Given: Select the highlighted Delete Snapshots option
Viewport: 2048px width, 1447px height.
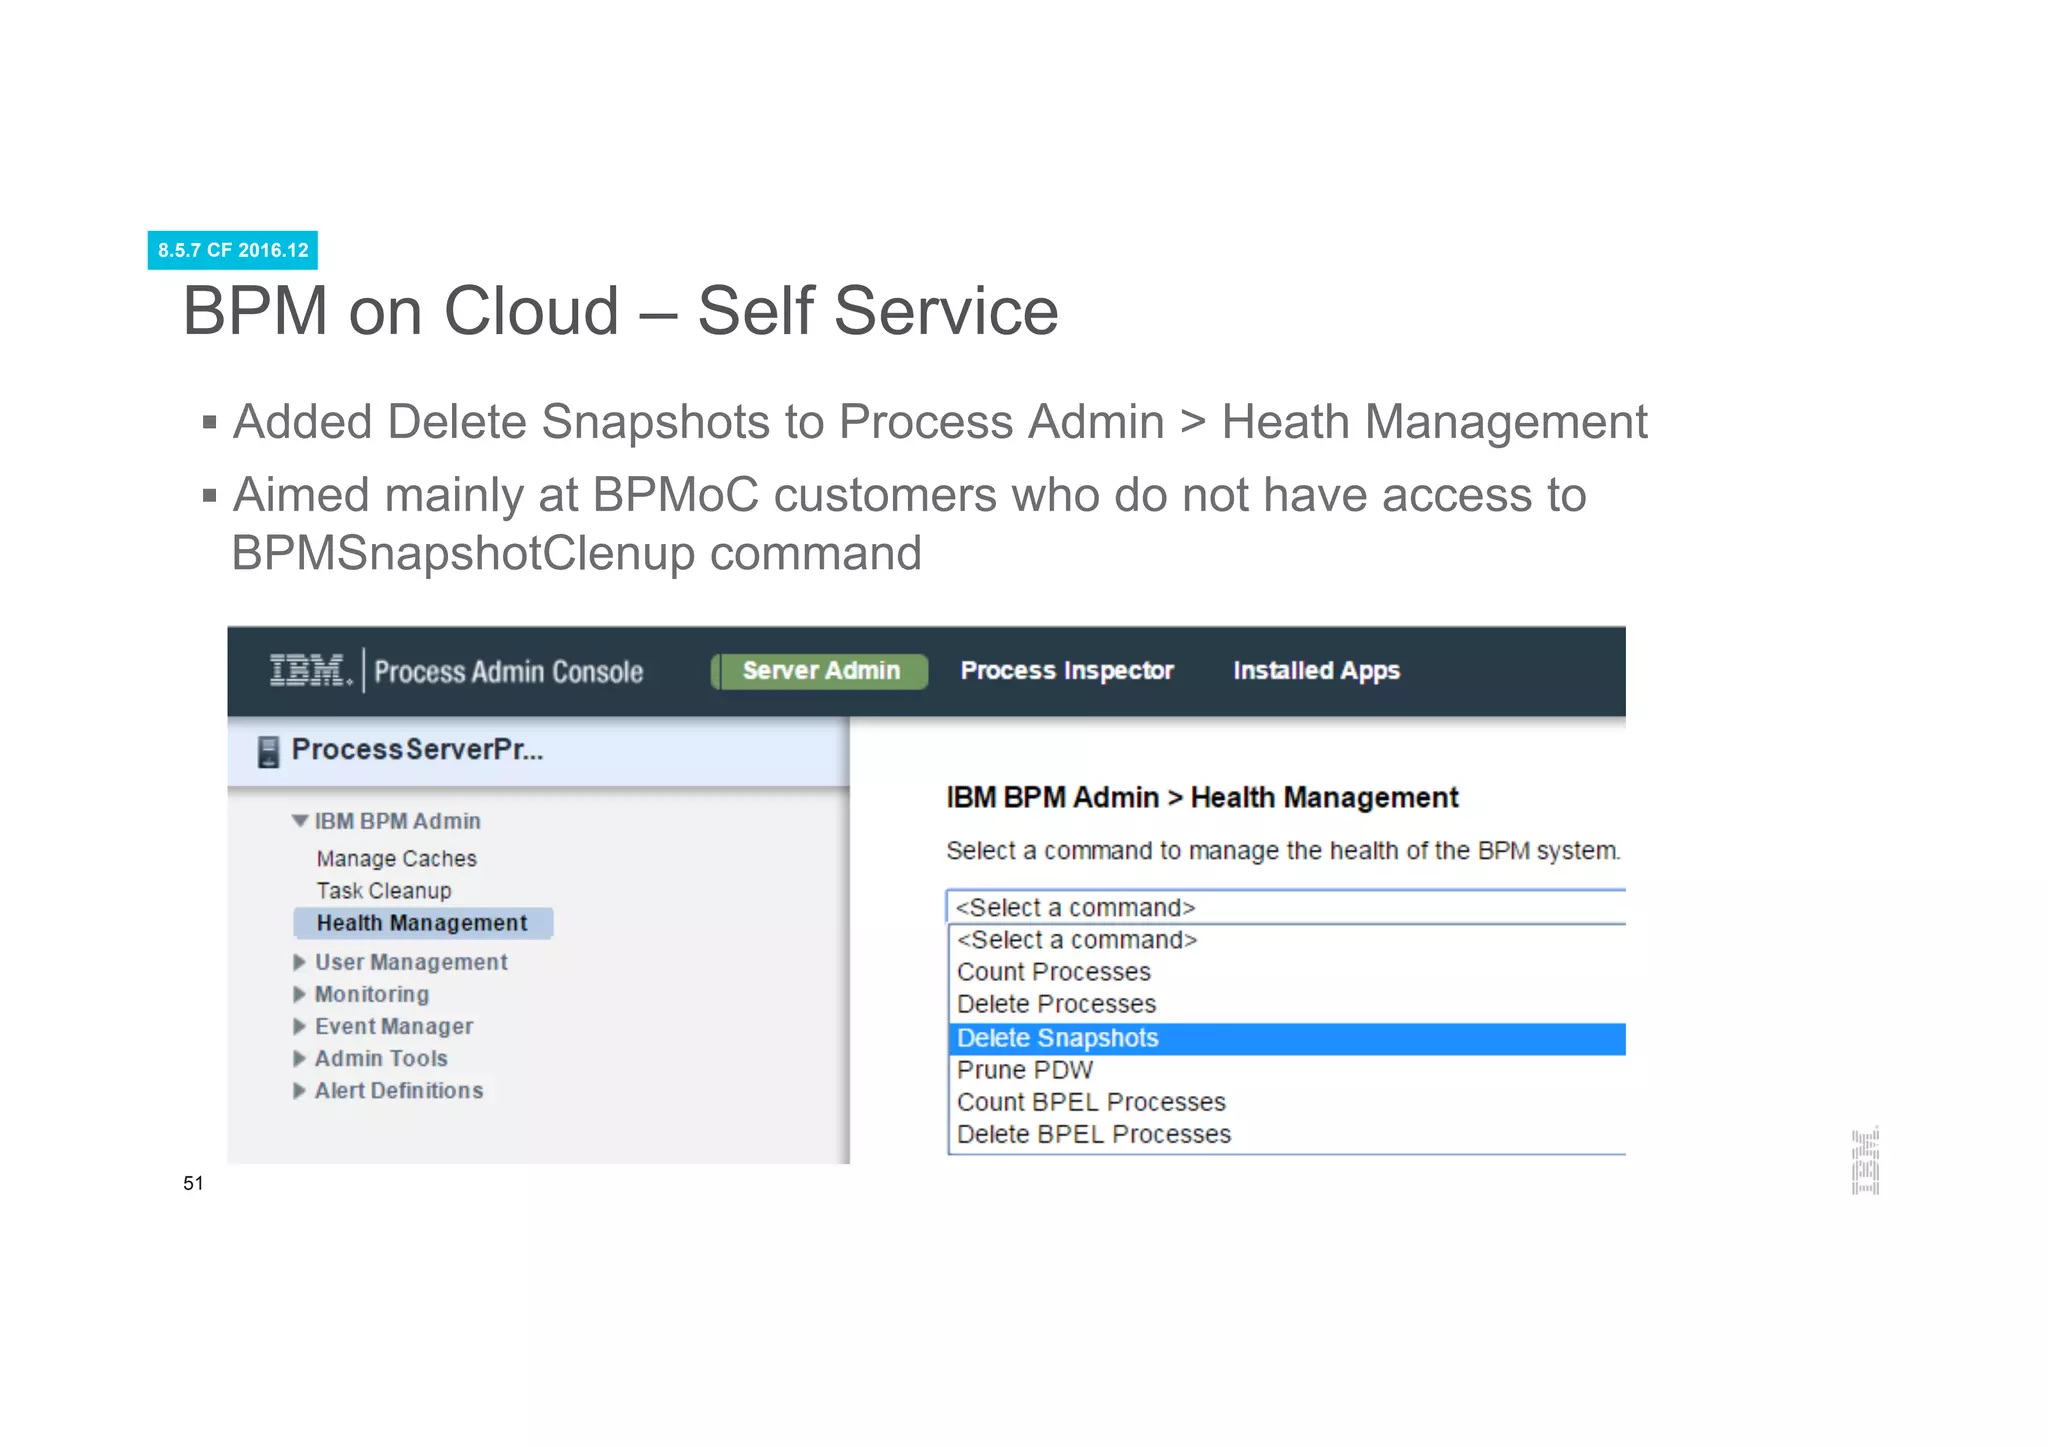Looking at the screenshot, I should (x=1287, y=1038).
